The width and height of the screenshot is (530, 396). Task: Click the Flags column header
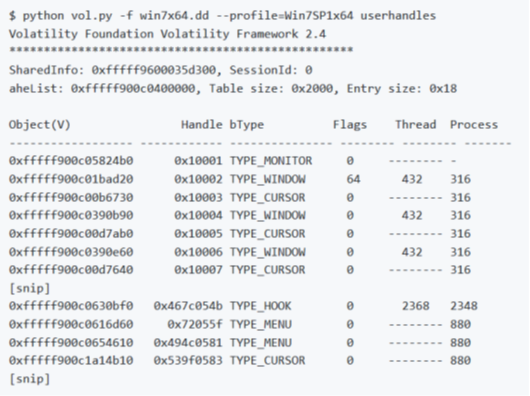click(x=350, y=125)
